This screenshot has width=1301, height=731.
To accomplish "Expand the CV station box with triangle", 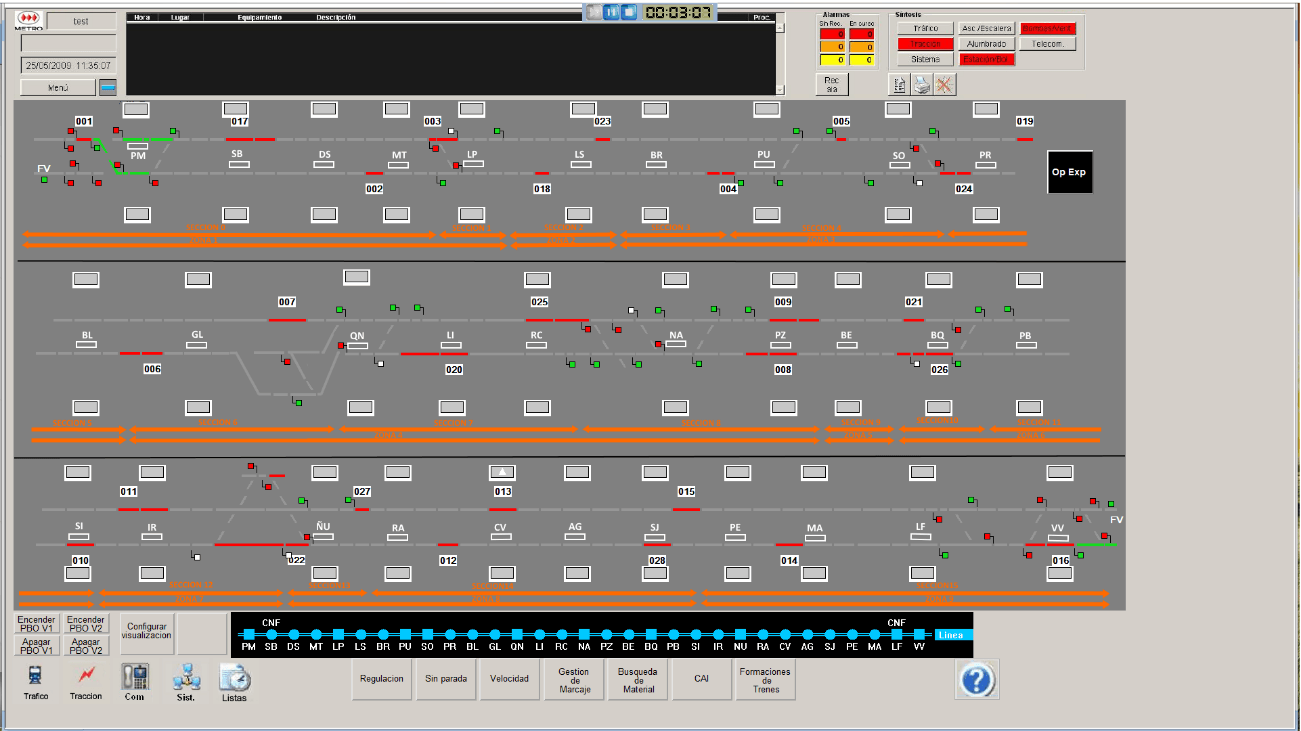I will coord(503,472).
